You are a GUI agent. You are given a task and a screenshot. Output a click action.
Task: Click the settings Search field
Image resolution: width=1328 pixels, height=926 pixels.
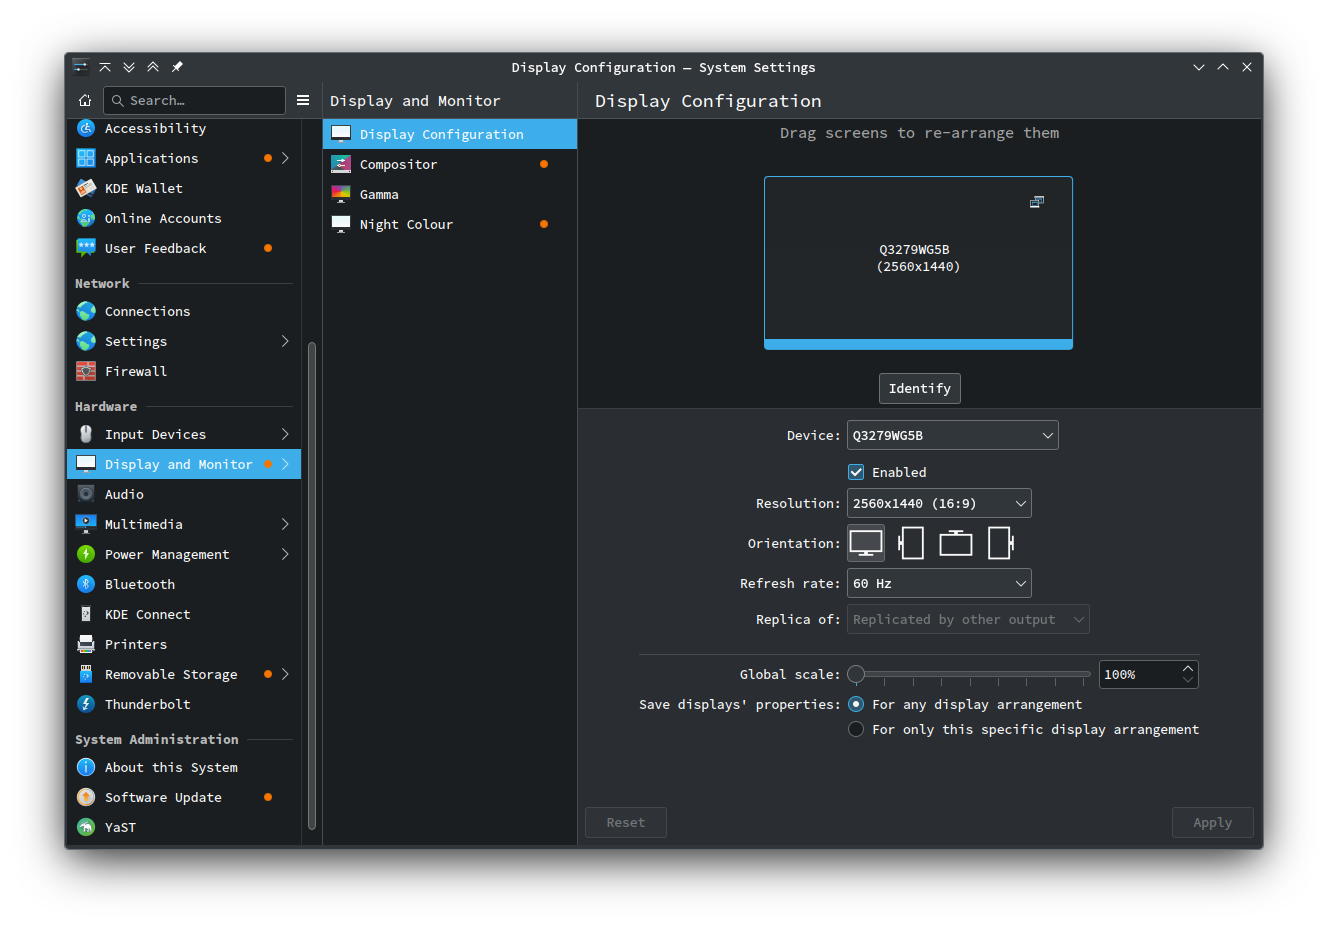click(x=195, y=100)
